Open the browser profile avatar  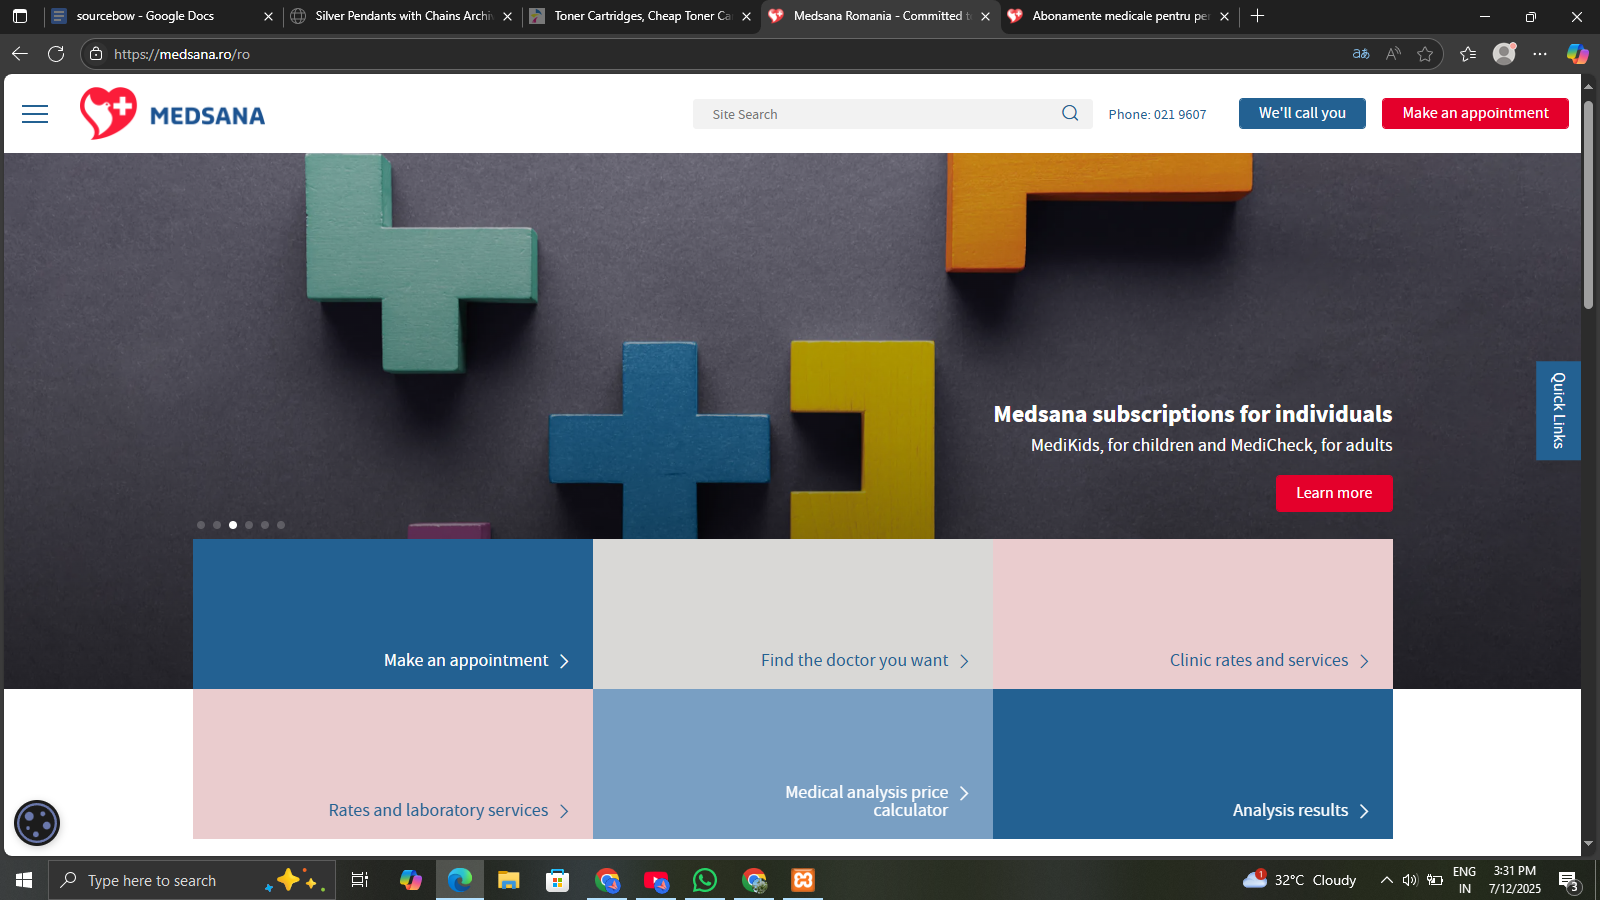(1504, 54)
